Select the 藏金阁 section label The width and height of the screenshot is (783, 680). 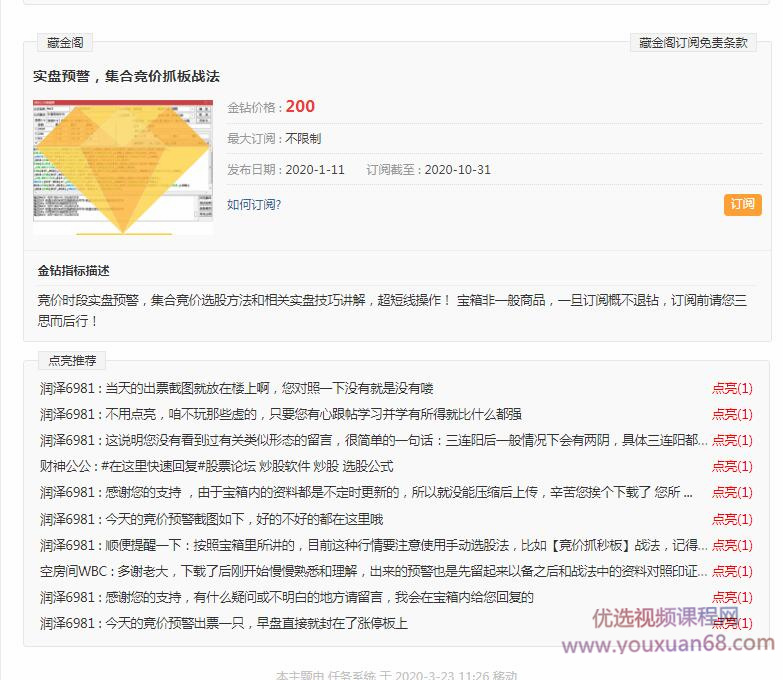coord(66,43)
